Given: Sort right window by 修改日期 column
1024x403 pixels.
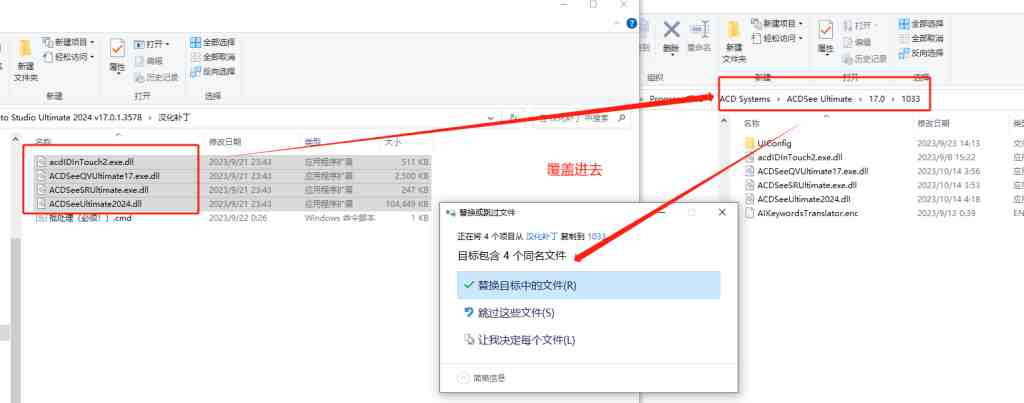Looking at the screenshot, I should click(934, 123).
